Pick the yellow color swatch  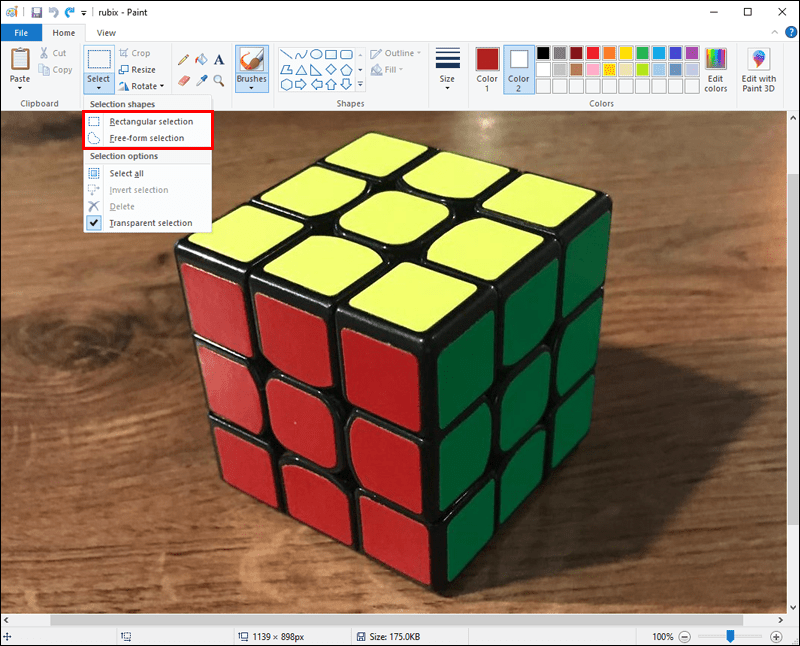click(x=626, y=53)
